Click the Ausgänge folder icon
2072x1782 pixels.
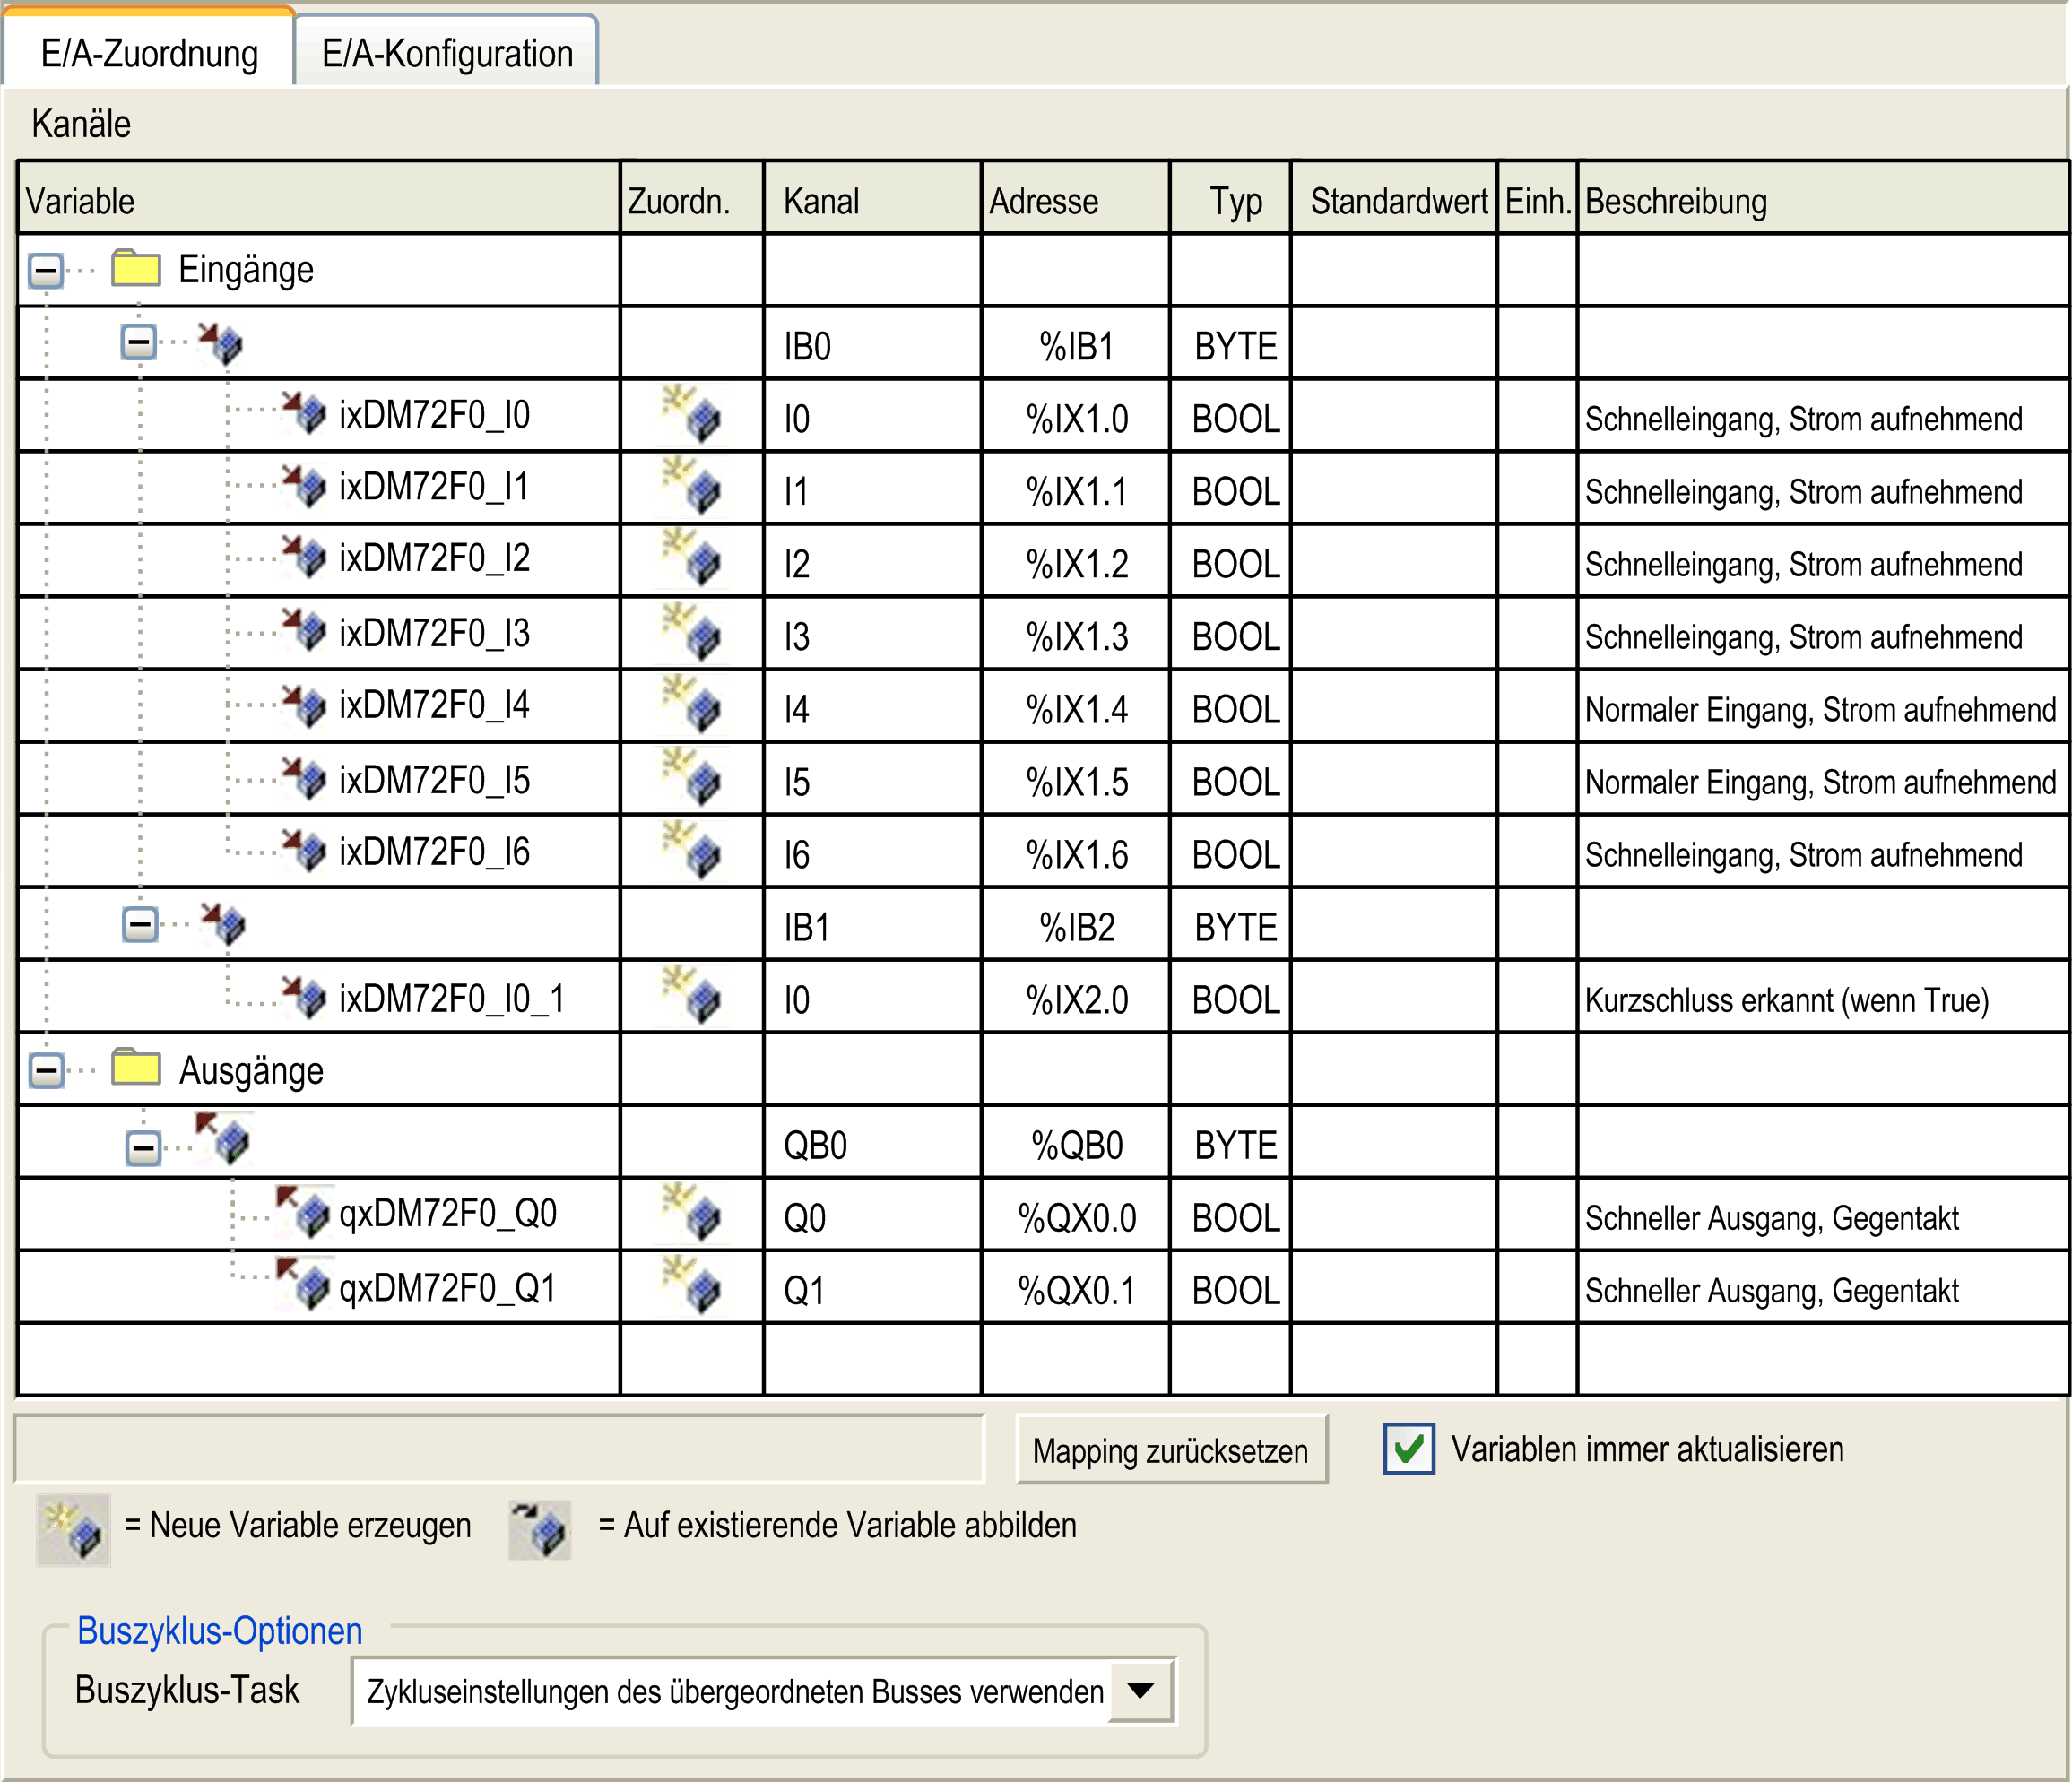tap(136, 1066)
